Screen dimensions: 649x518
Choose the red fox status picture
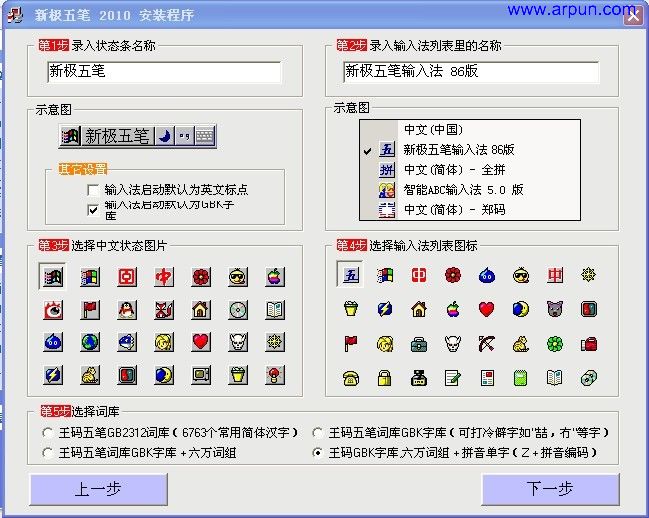(164, 309)
